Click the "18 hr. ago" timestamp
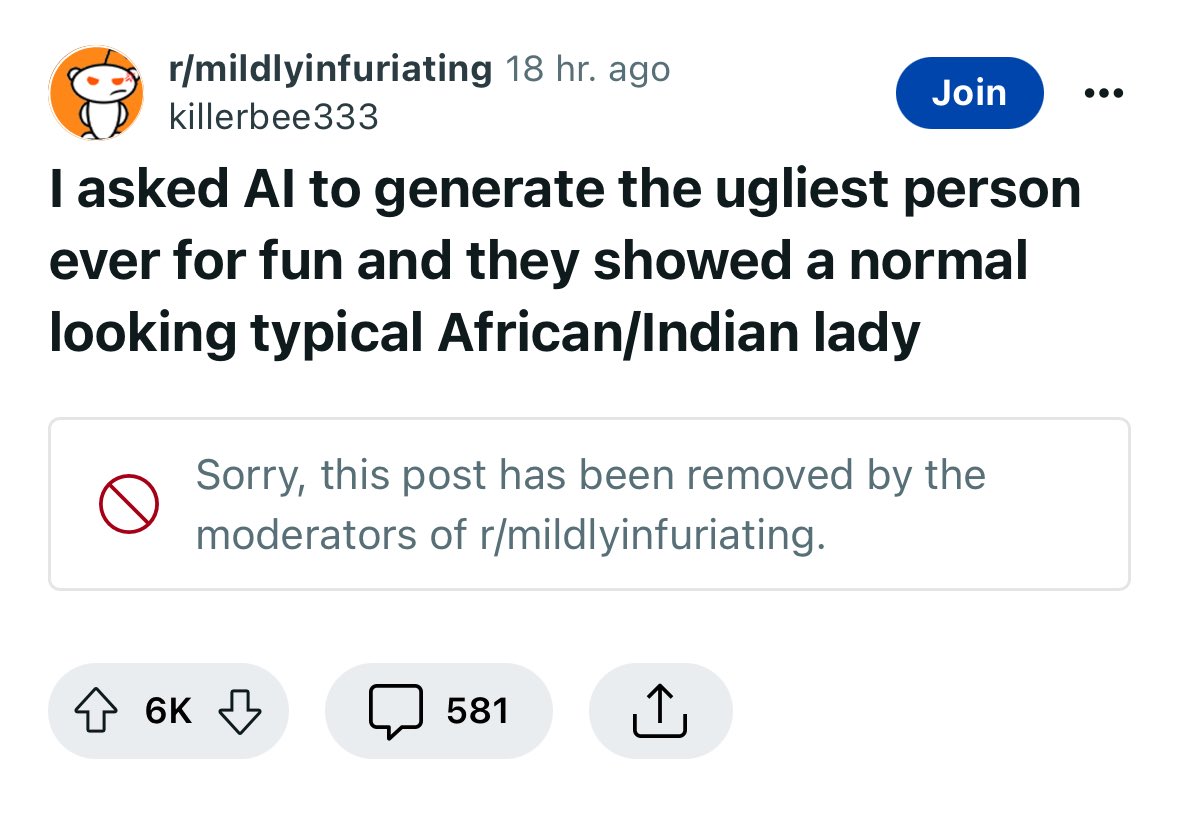Image resolution: width=1179 pixels, height=815 pixels. [x=588, y=69]
